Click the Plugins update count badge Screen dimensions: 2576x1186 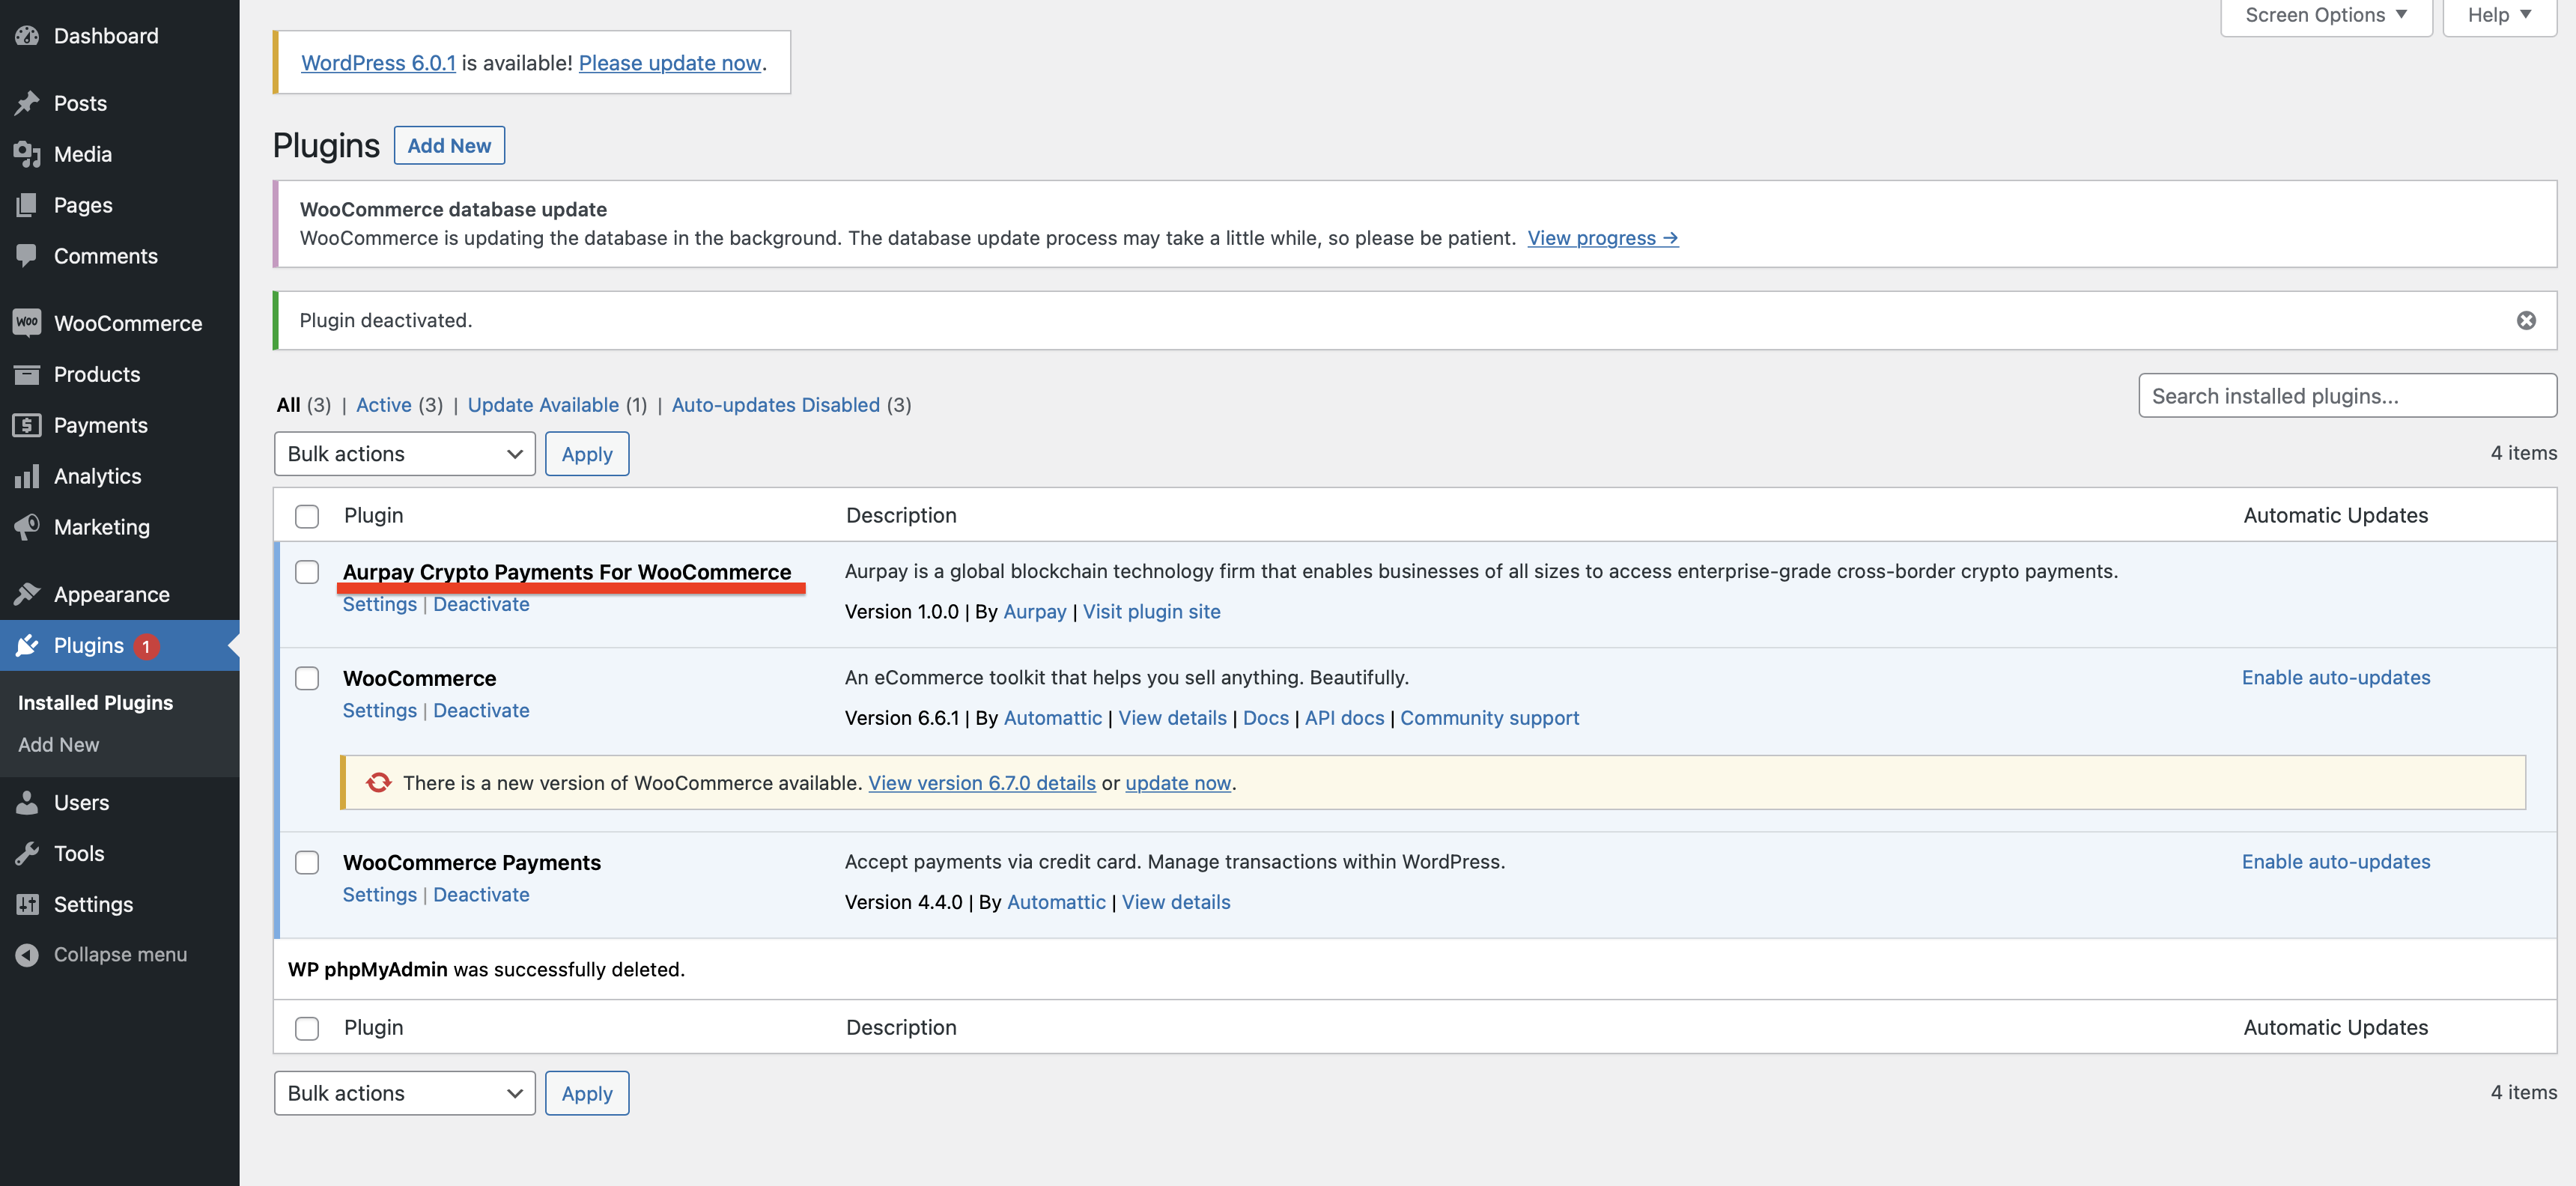click(146, 646)
